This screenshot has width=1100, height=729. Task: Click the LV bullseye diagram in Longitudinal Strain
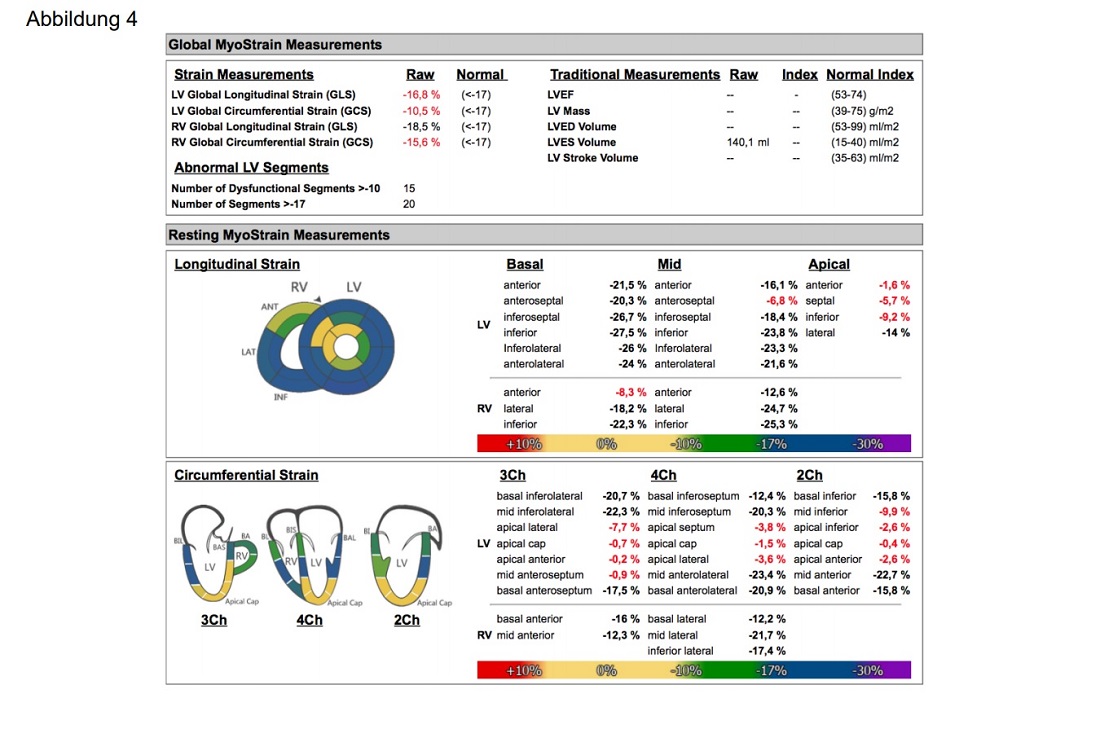pos(344,347)
